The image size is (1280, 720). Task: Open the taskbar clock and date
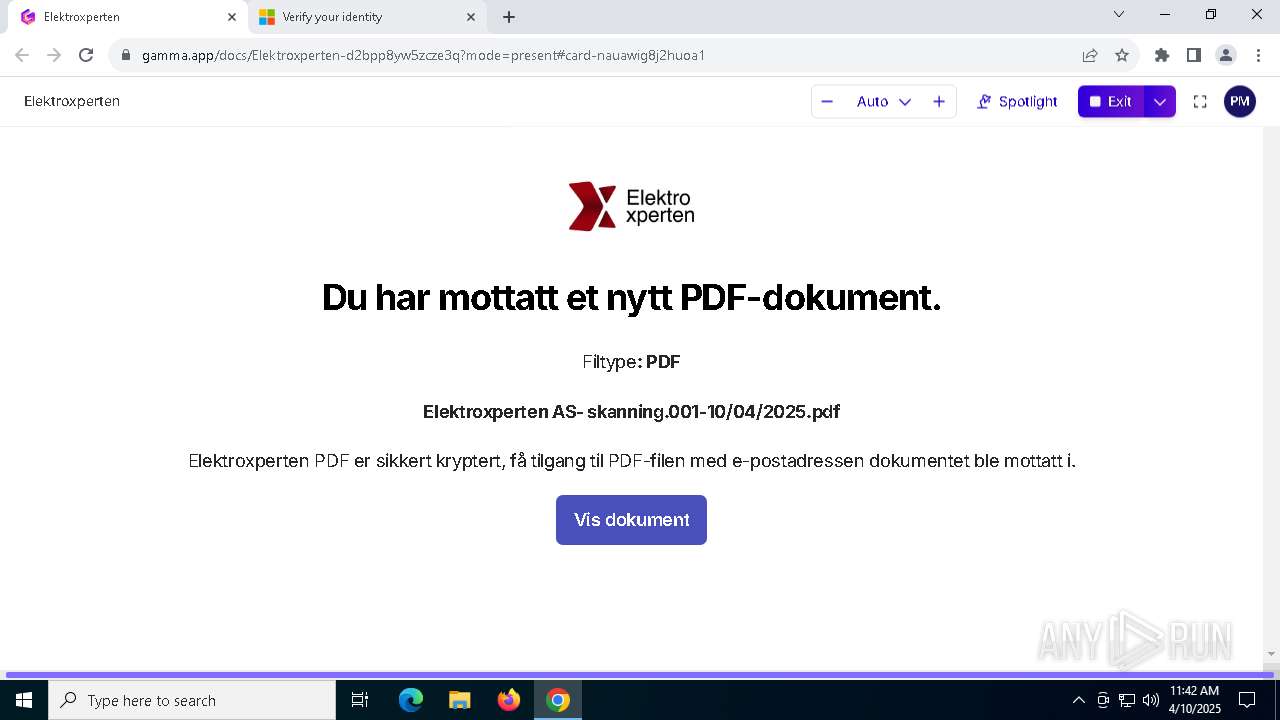pyautogui.click(x=1195, y=700)
